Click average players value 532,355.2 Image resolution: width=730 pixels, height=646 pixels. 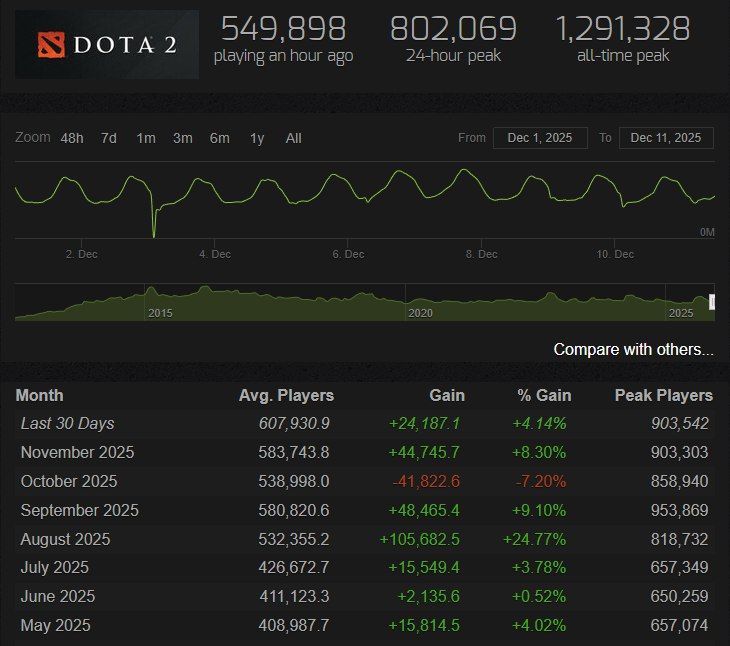coord(294,539)
